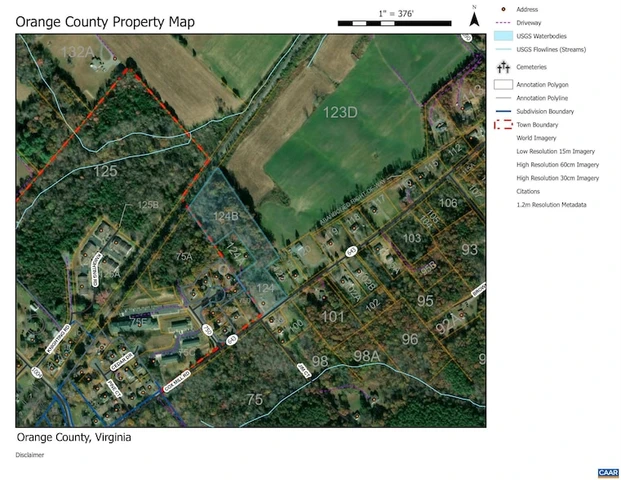
Task: Click the map scale bar
Action: (394, 23)
